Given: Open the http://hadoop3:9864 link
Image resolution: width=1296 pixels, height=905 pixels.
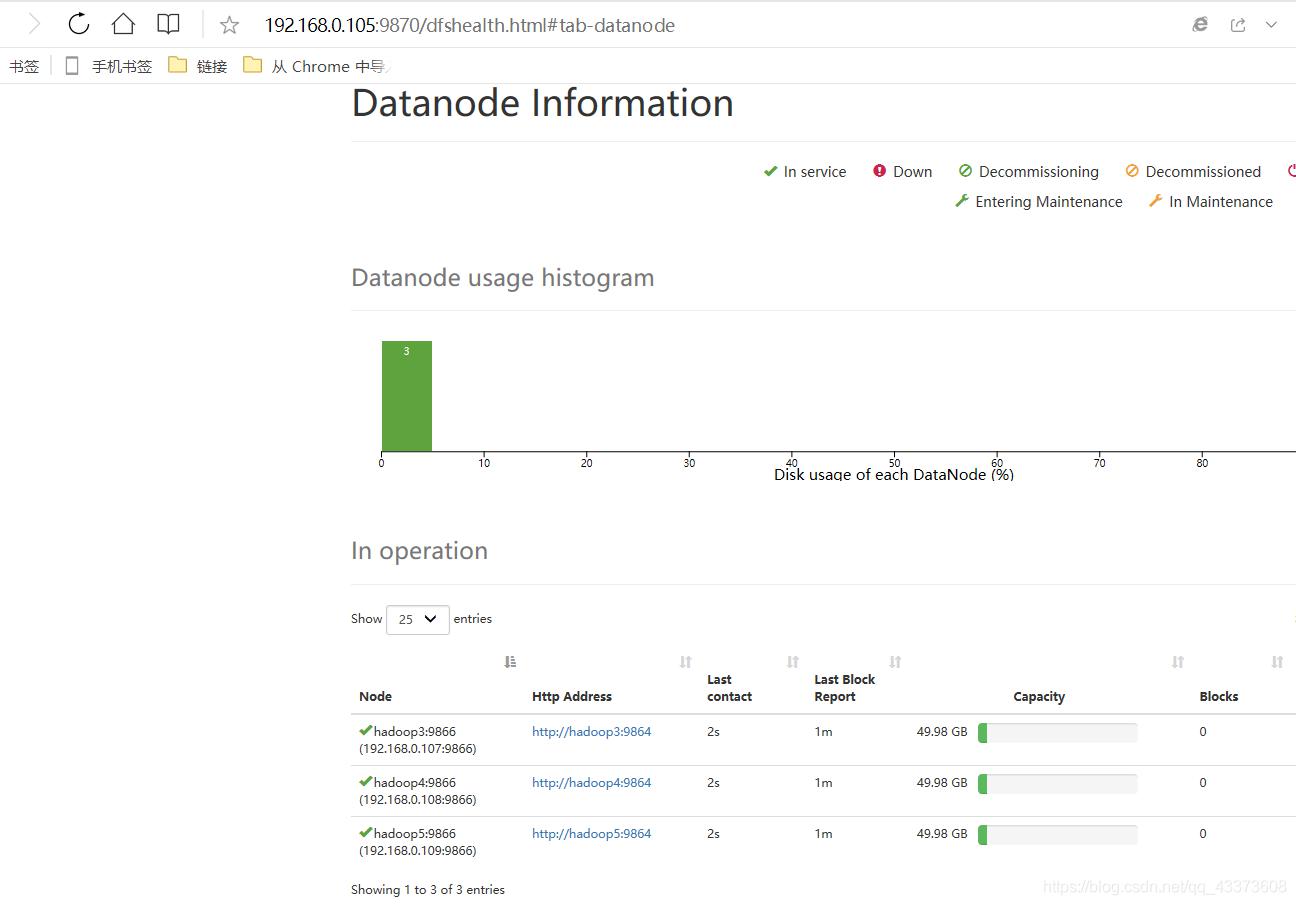Looking at the screenshot, I should (591, 731).
